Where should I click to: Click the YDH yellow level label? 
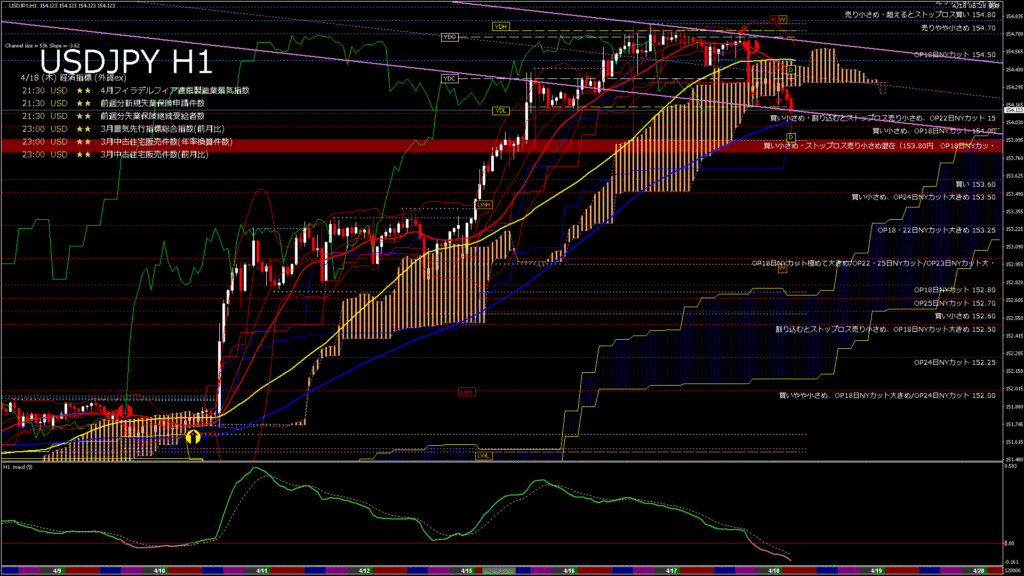coord(499,24)
